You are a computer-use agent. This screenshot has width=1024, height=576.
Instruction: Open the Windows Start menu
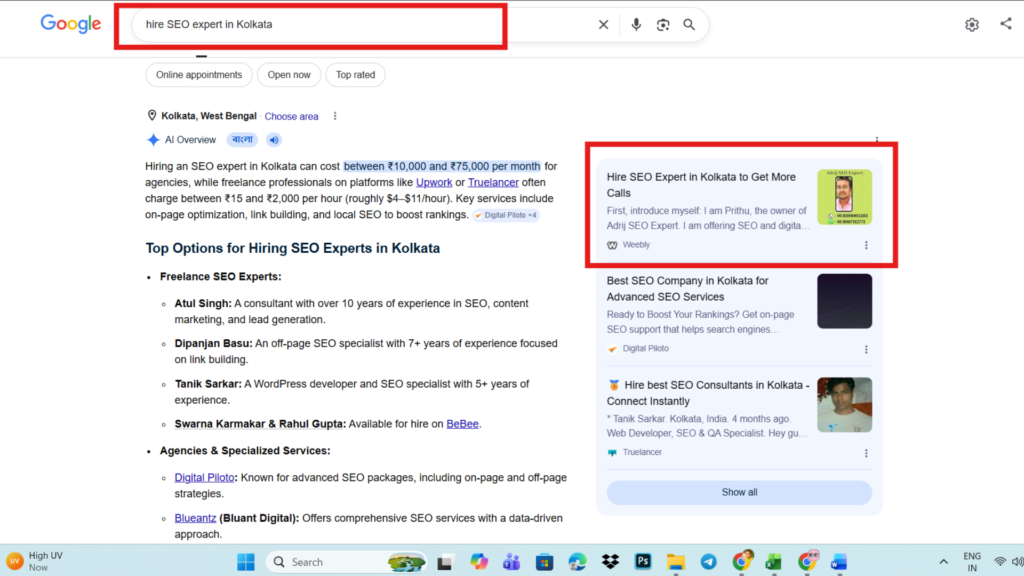[x=246, y=562]
